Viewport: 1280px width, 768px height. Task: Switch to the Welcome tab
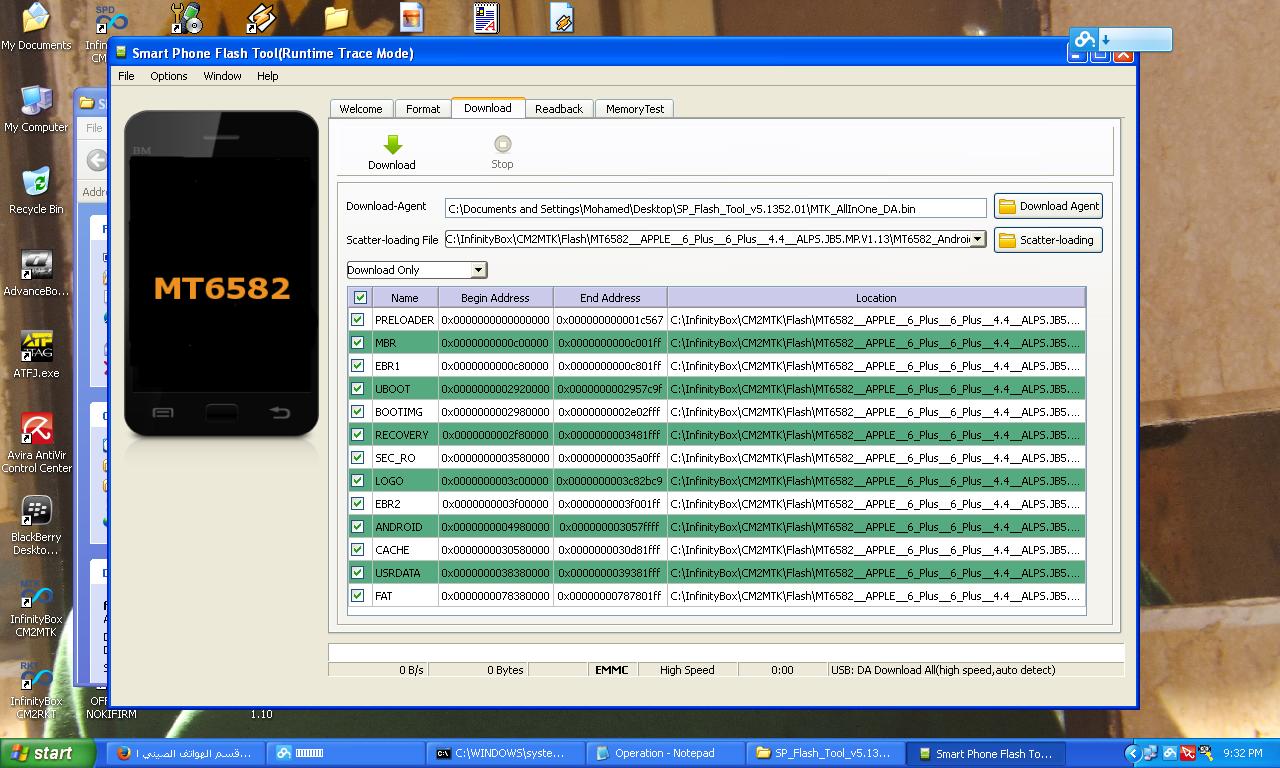coord(360,109)
